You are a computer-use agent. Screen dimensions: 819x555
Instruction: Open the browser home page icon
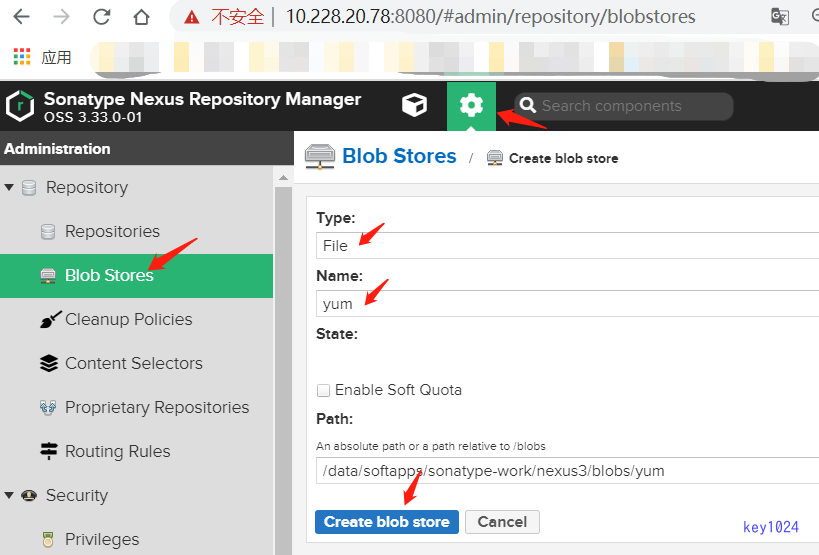pyautogui.click(x=141, y=17)
